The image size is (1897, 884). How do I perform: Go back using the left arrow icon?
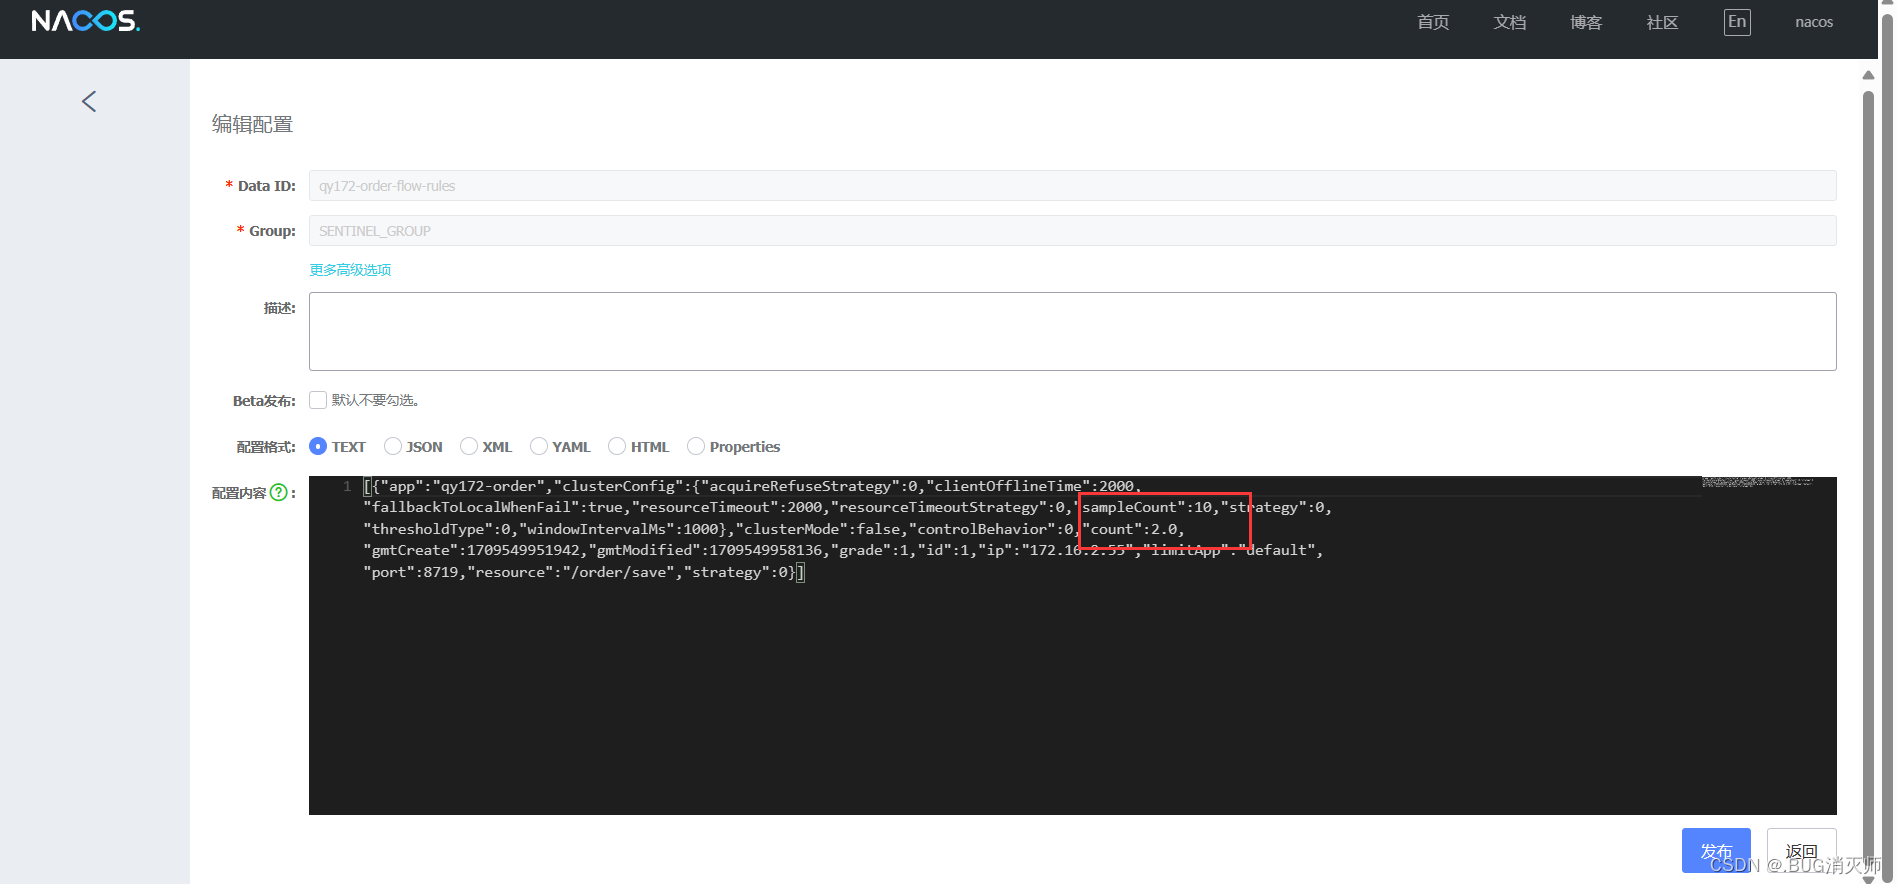89,101
